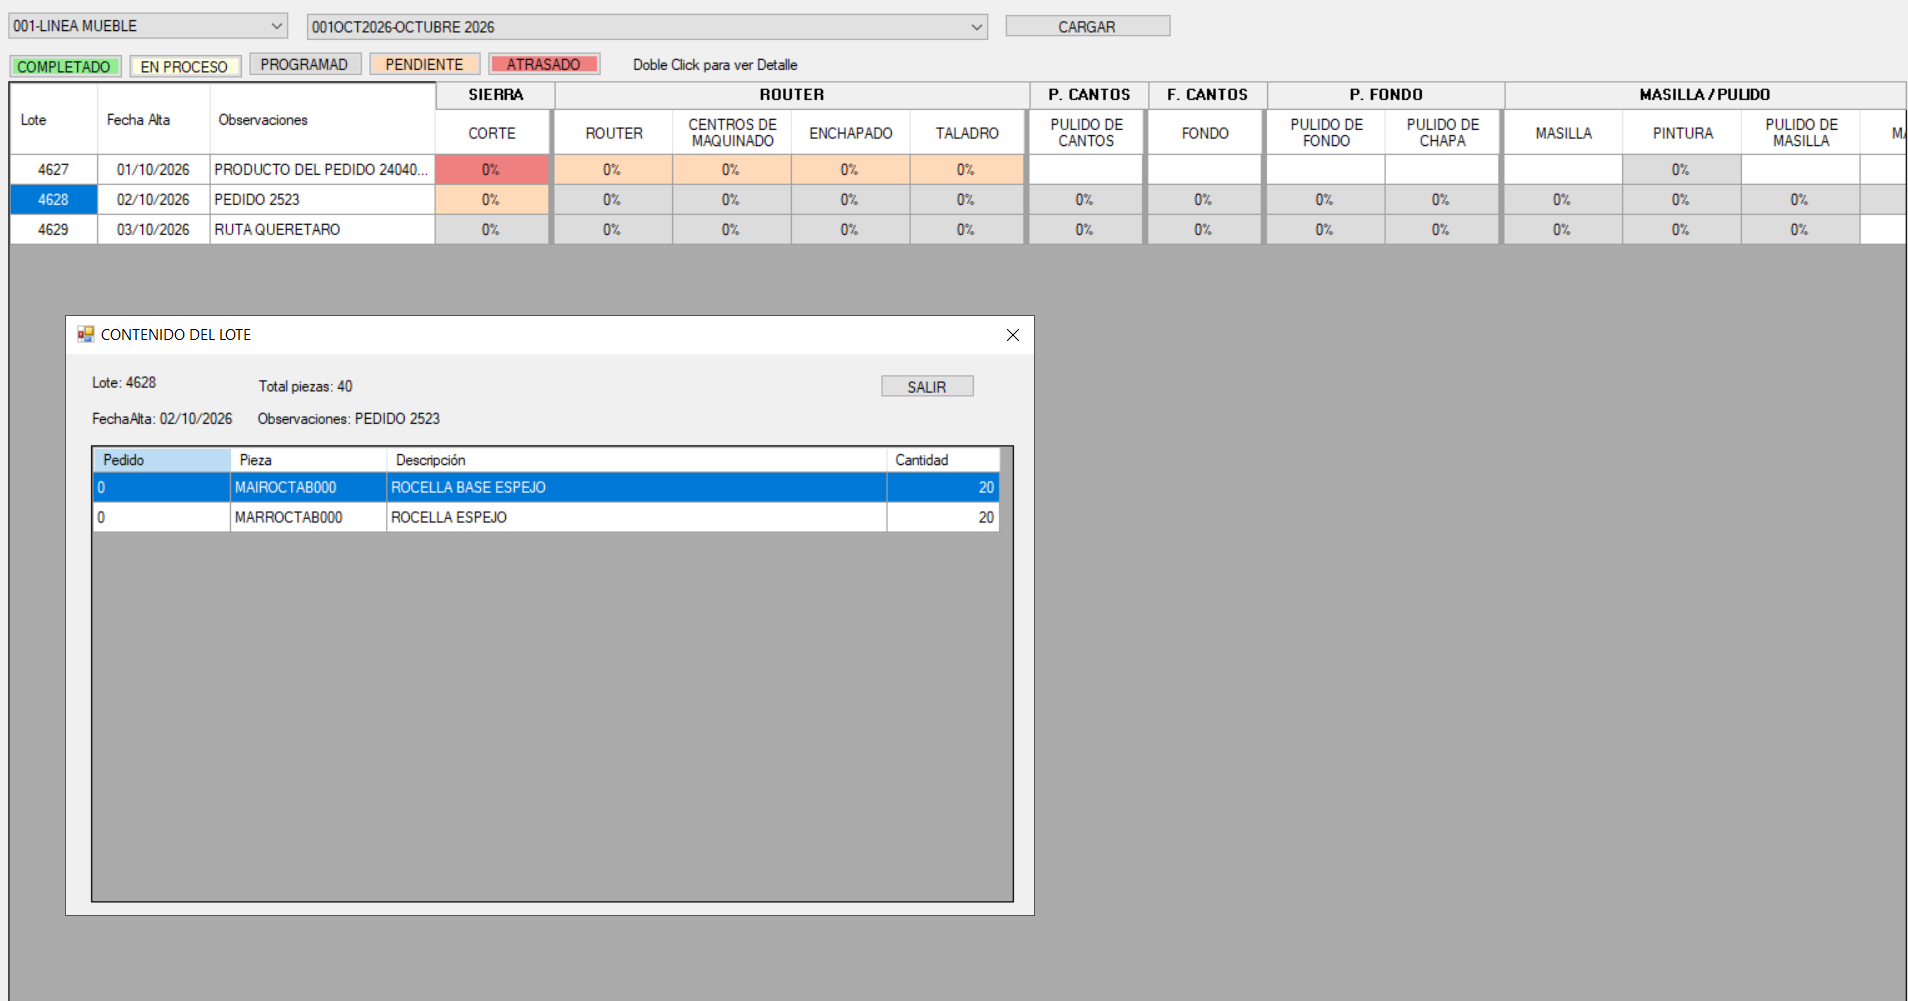Click the PULIDO DE CHAPA column header
This screenshot has width=1908, height=1001.
[x=1442, y=133]
